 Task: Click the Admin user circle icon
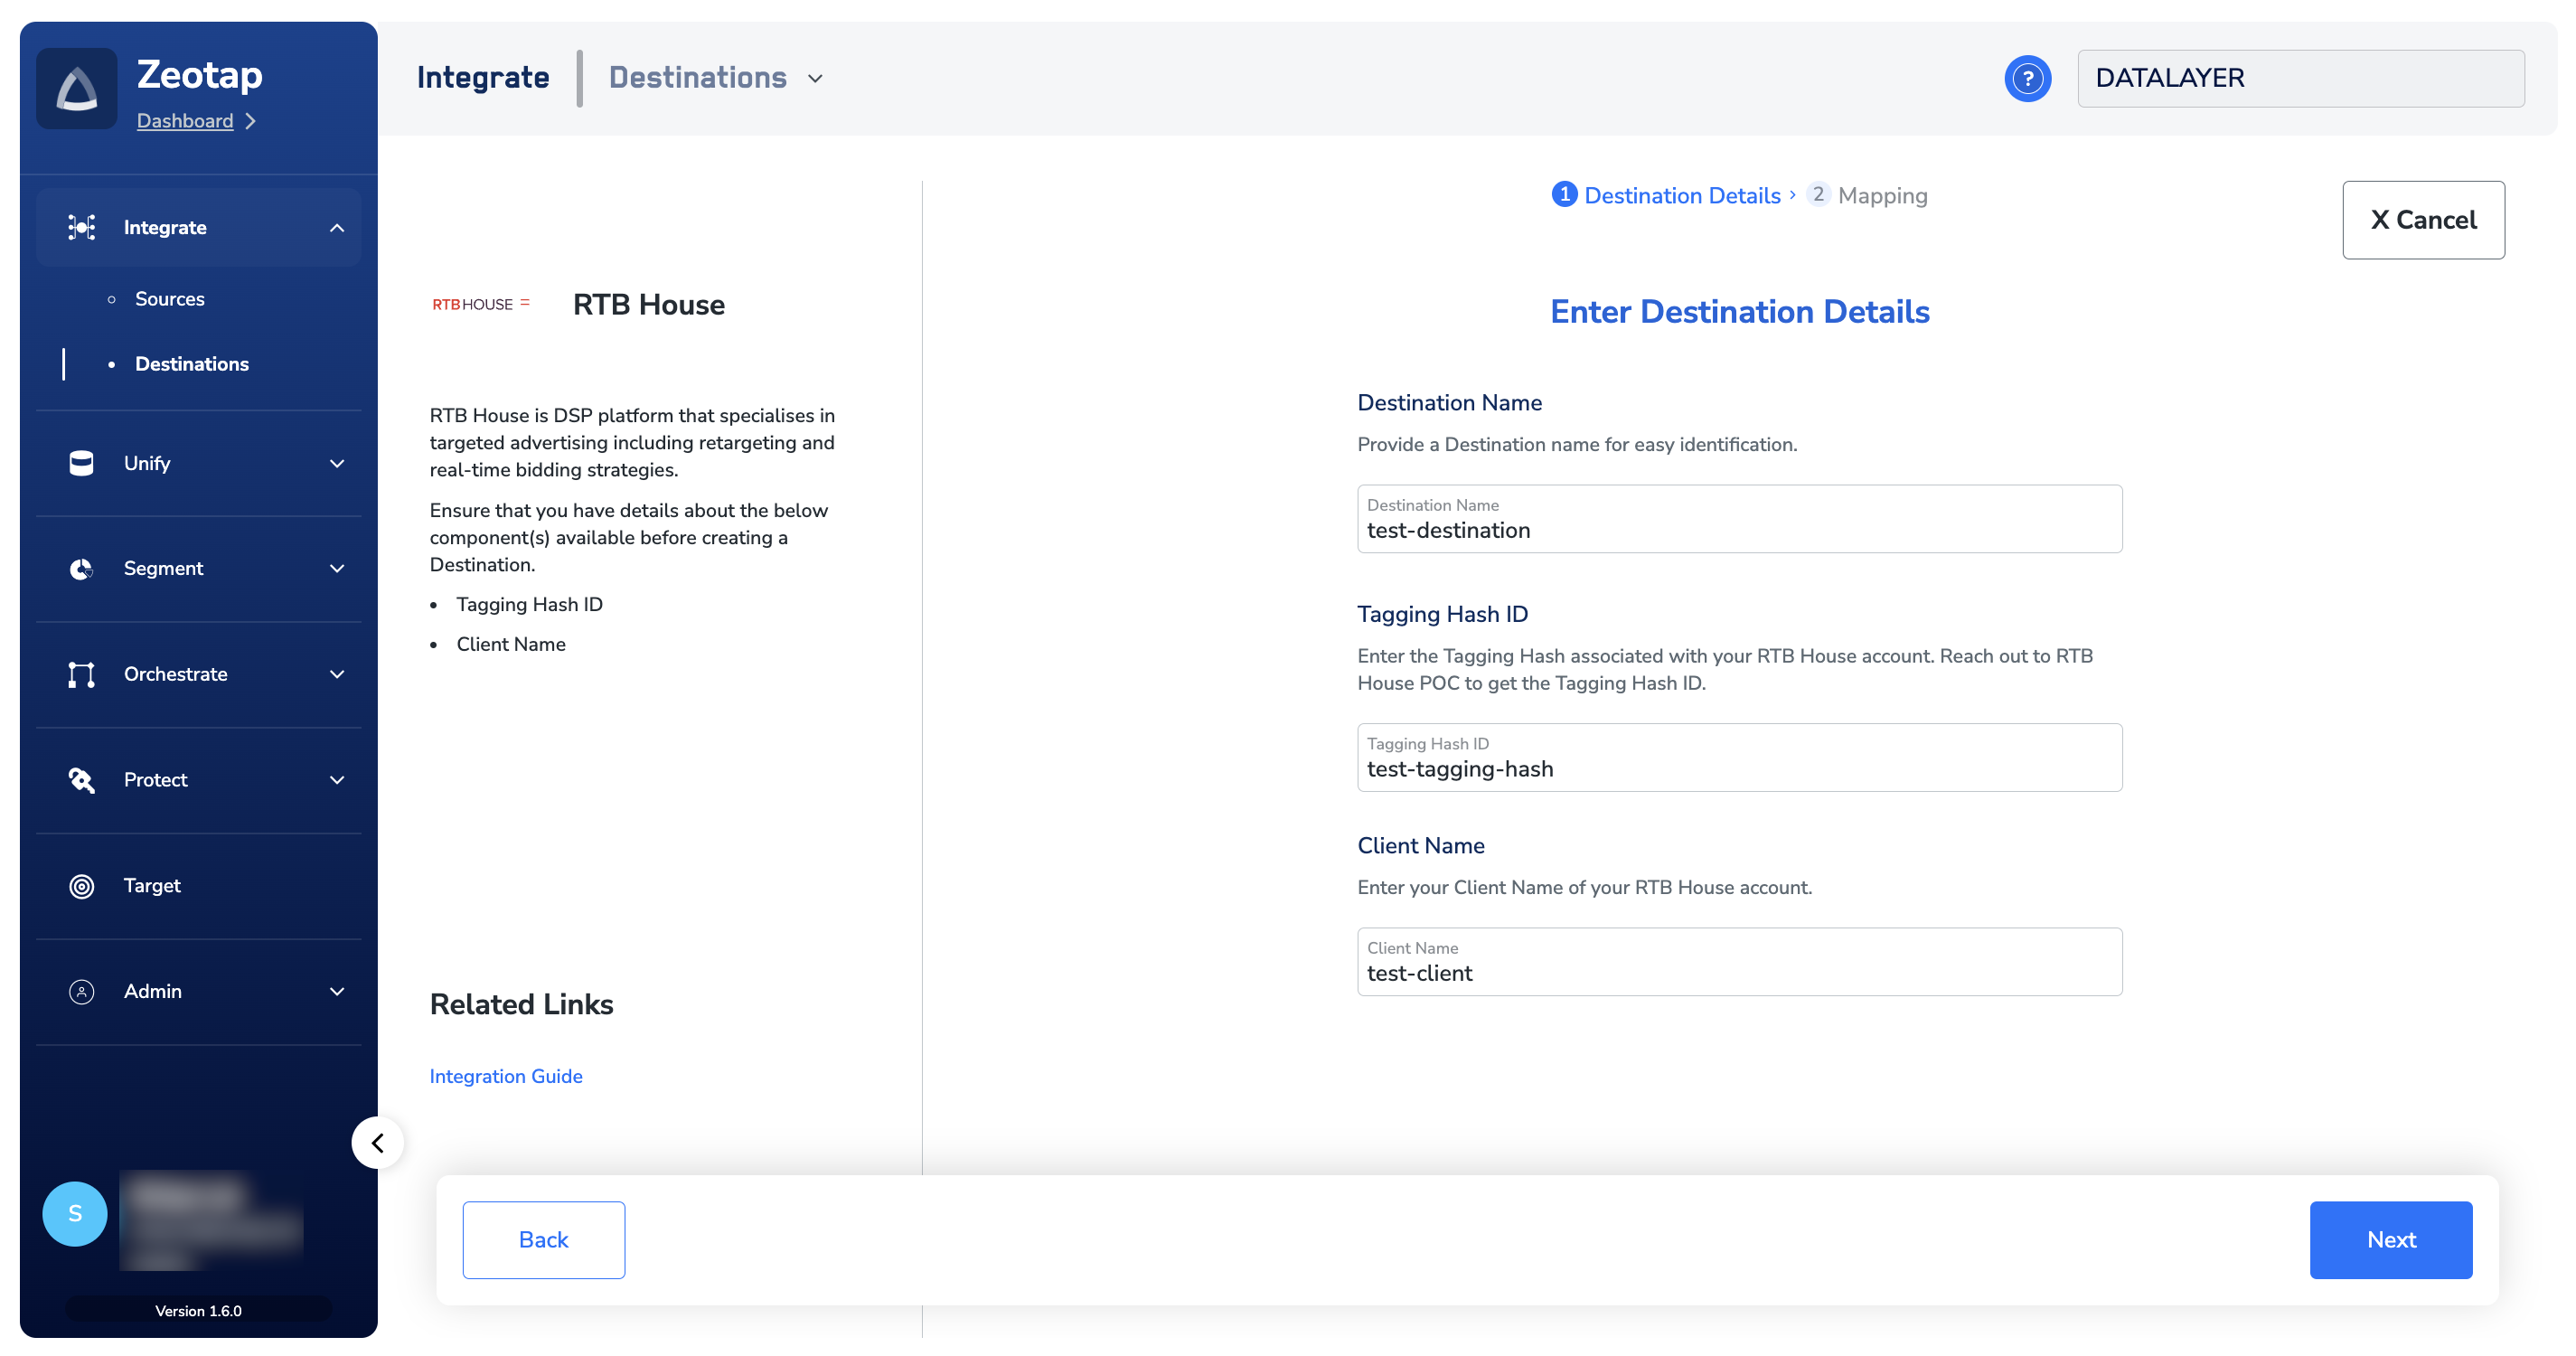click(81, 991)
